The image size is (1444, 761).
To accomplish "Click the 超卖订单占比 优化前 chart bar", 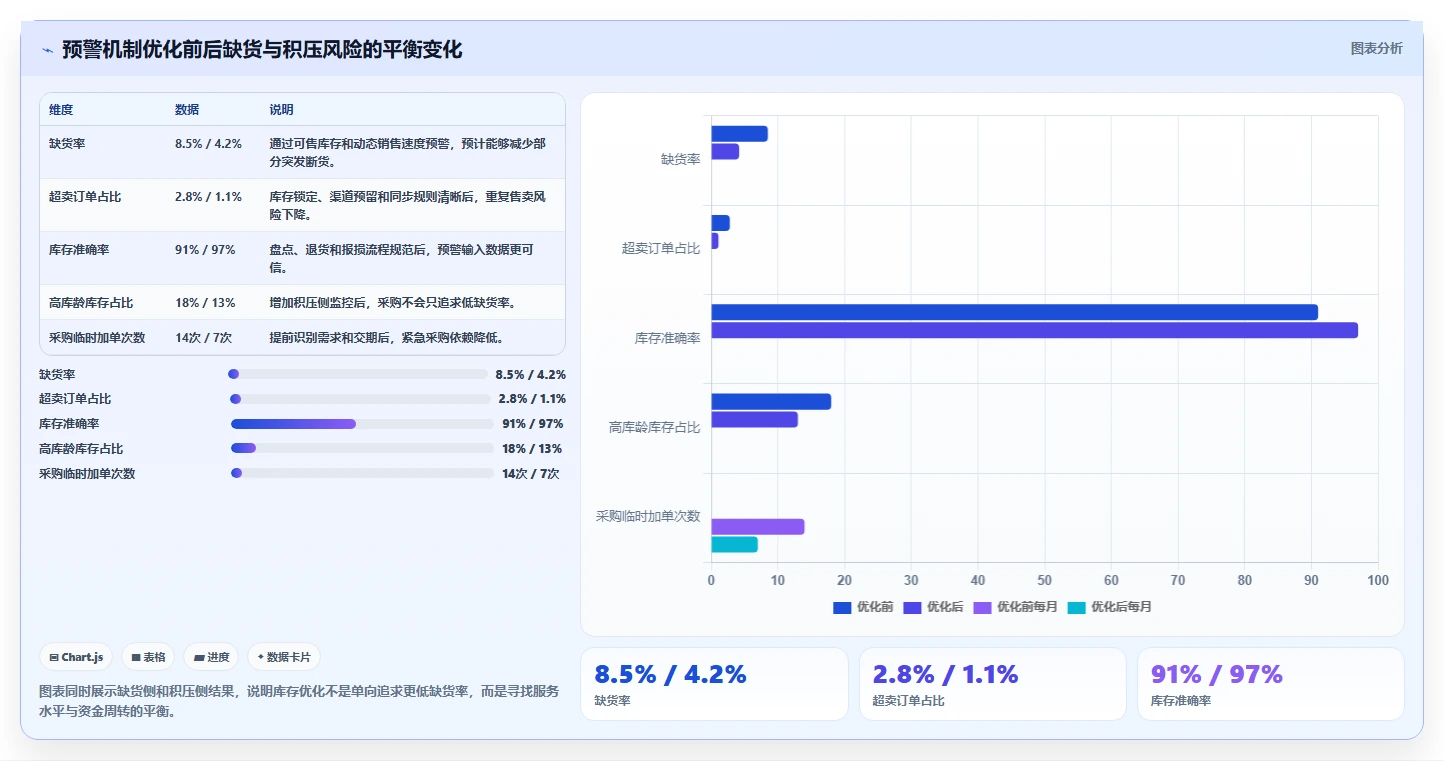I will pos(720,223).
